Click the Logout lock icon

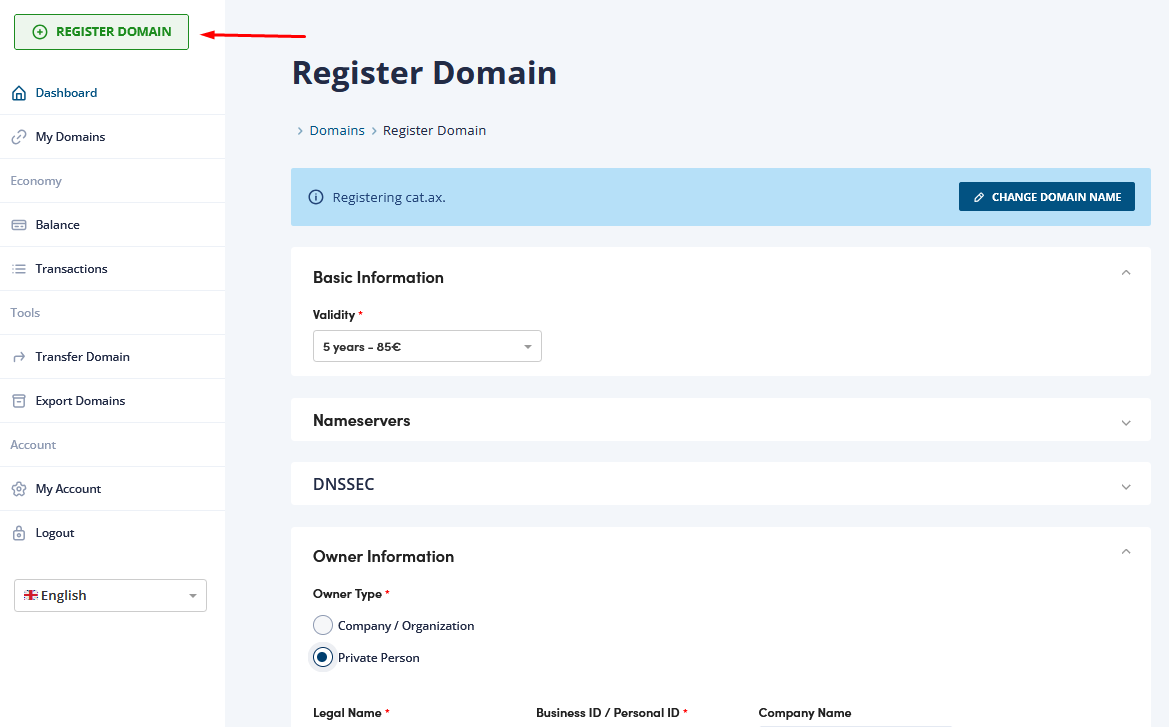(18, 533)
